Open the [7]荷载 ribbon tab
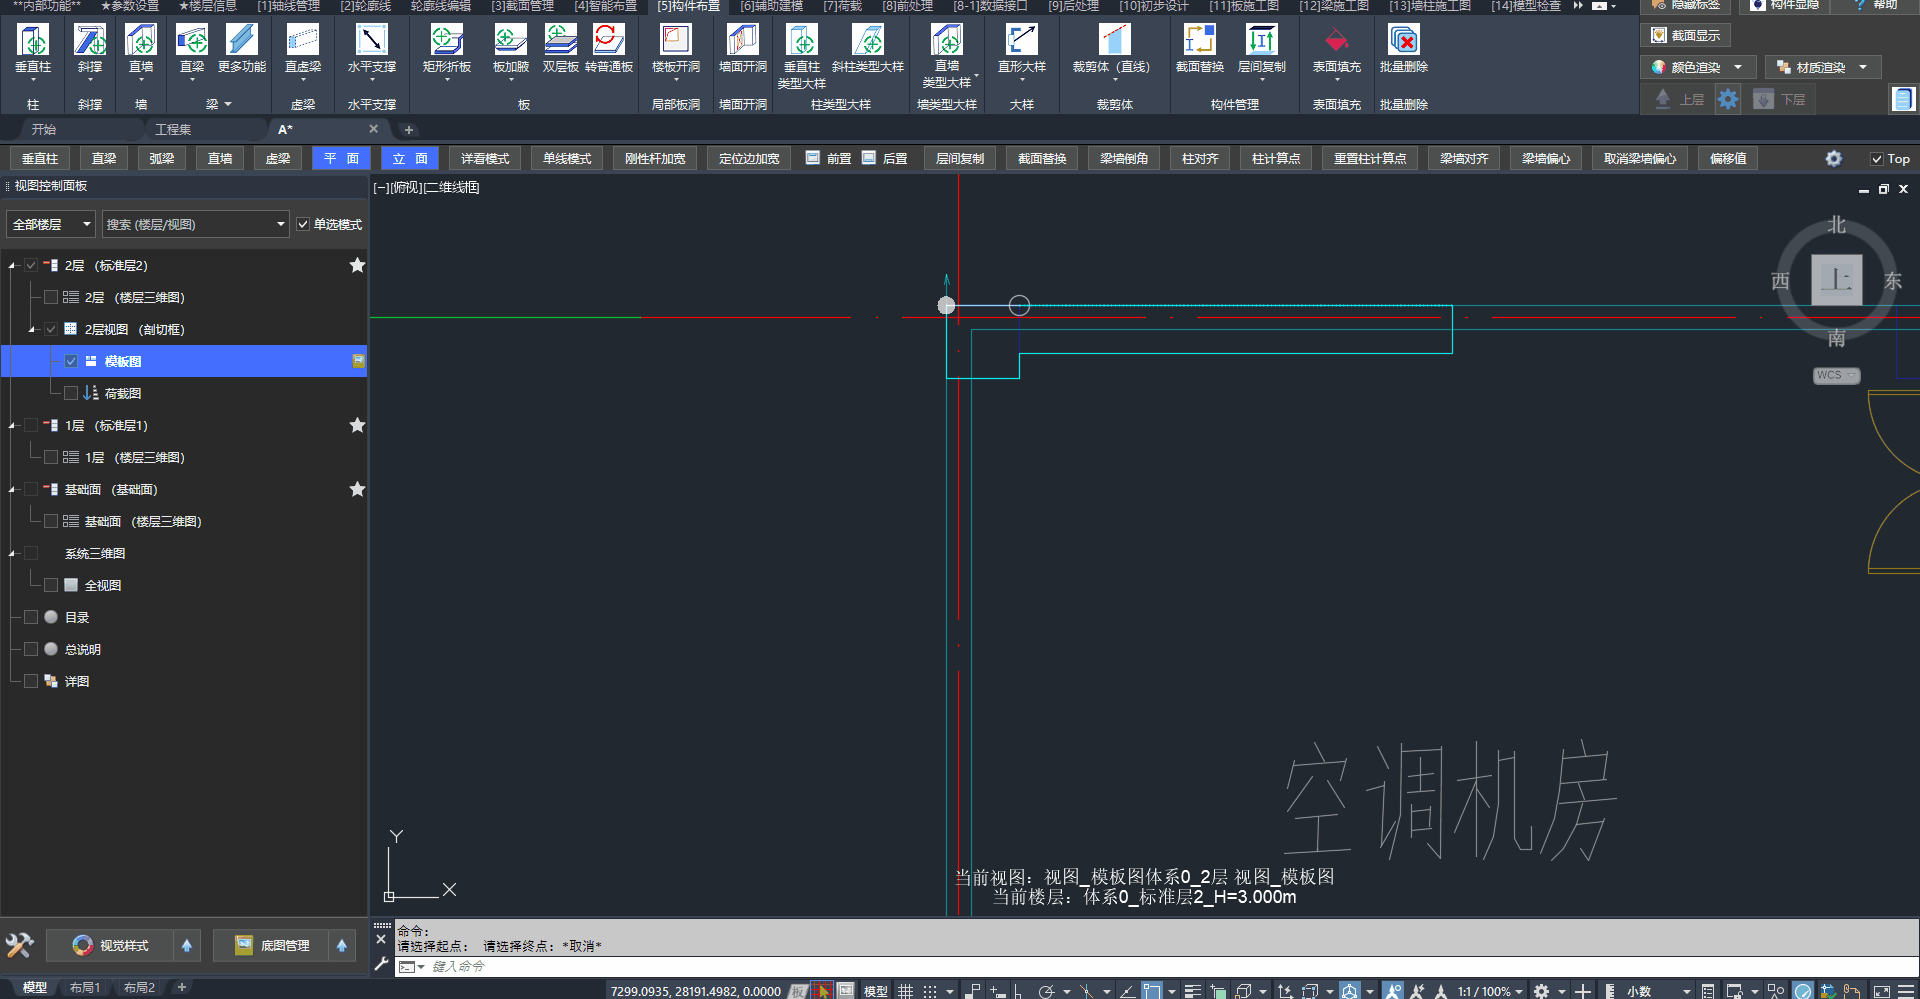The height and width of the screenshot is (999, 1920). point(842,6)
